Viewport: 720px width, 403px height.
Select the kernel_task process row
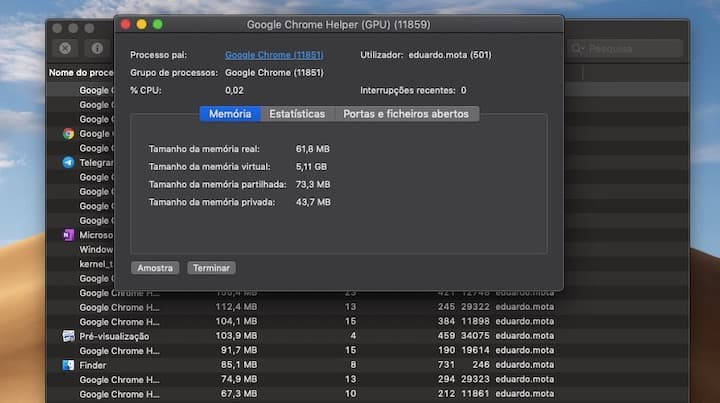click(x=96, y=264)
